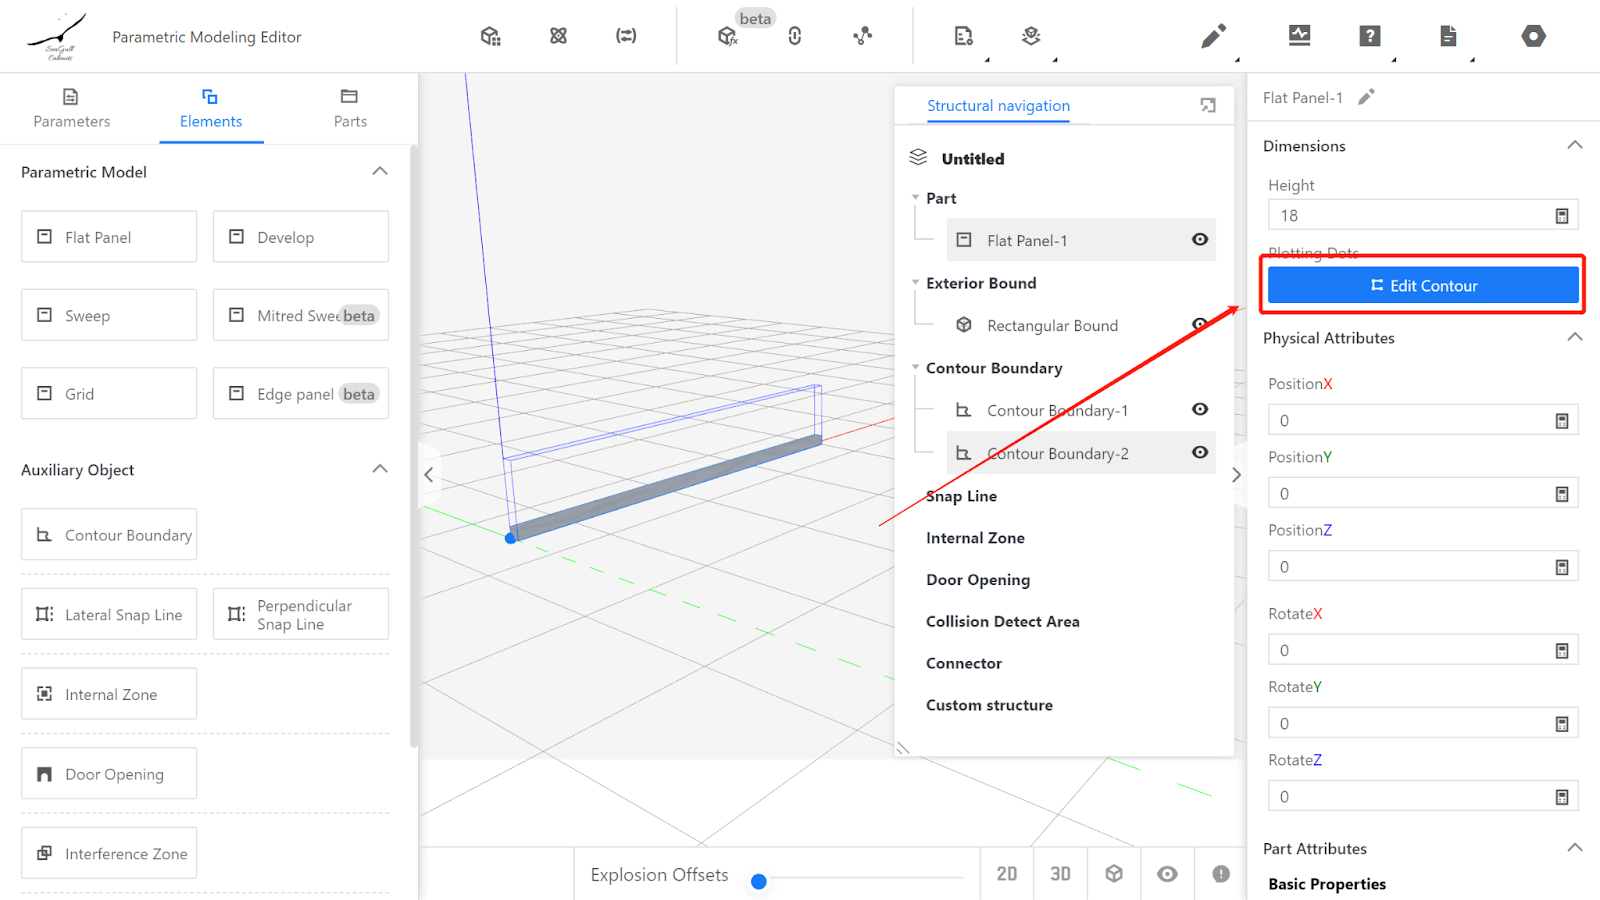Switch to 3D view mode
Viewport: 1600px width, 900px height.
(x=1060, y=874)
